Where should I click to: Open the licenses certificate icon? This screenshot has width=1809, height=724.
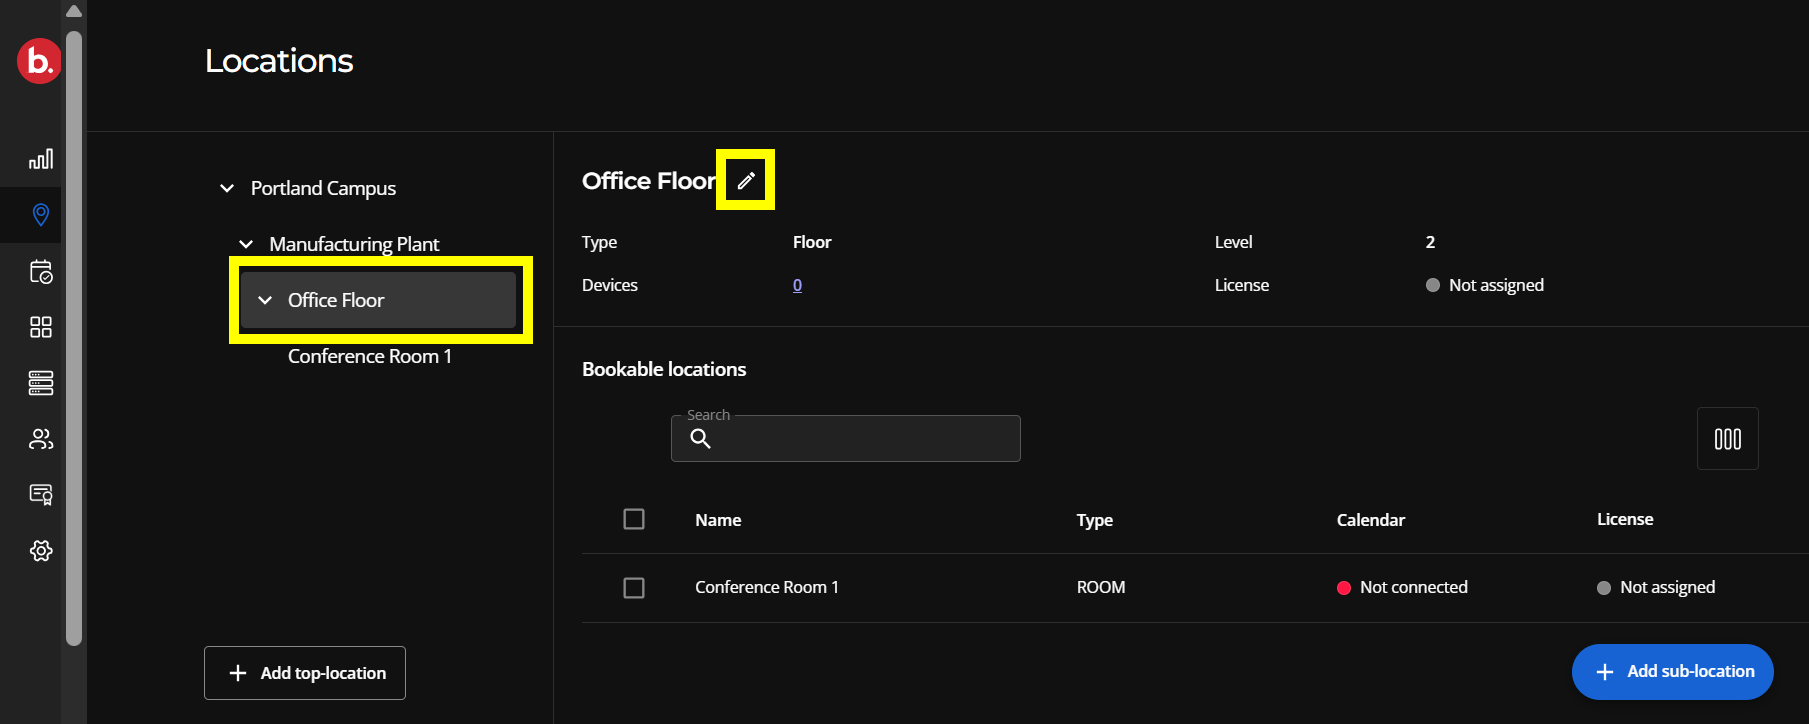(x=41, y=494)
